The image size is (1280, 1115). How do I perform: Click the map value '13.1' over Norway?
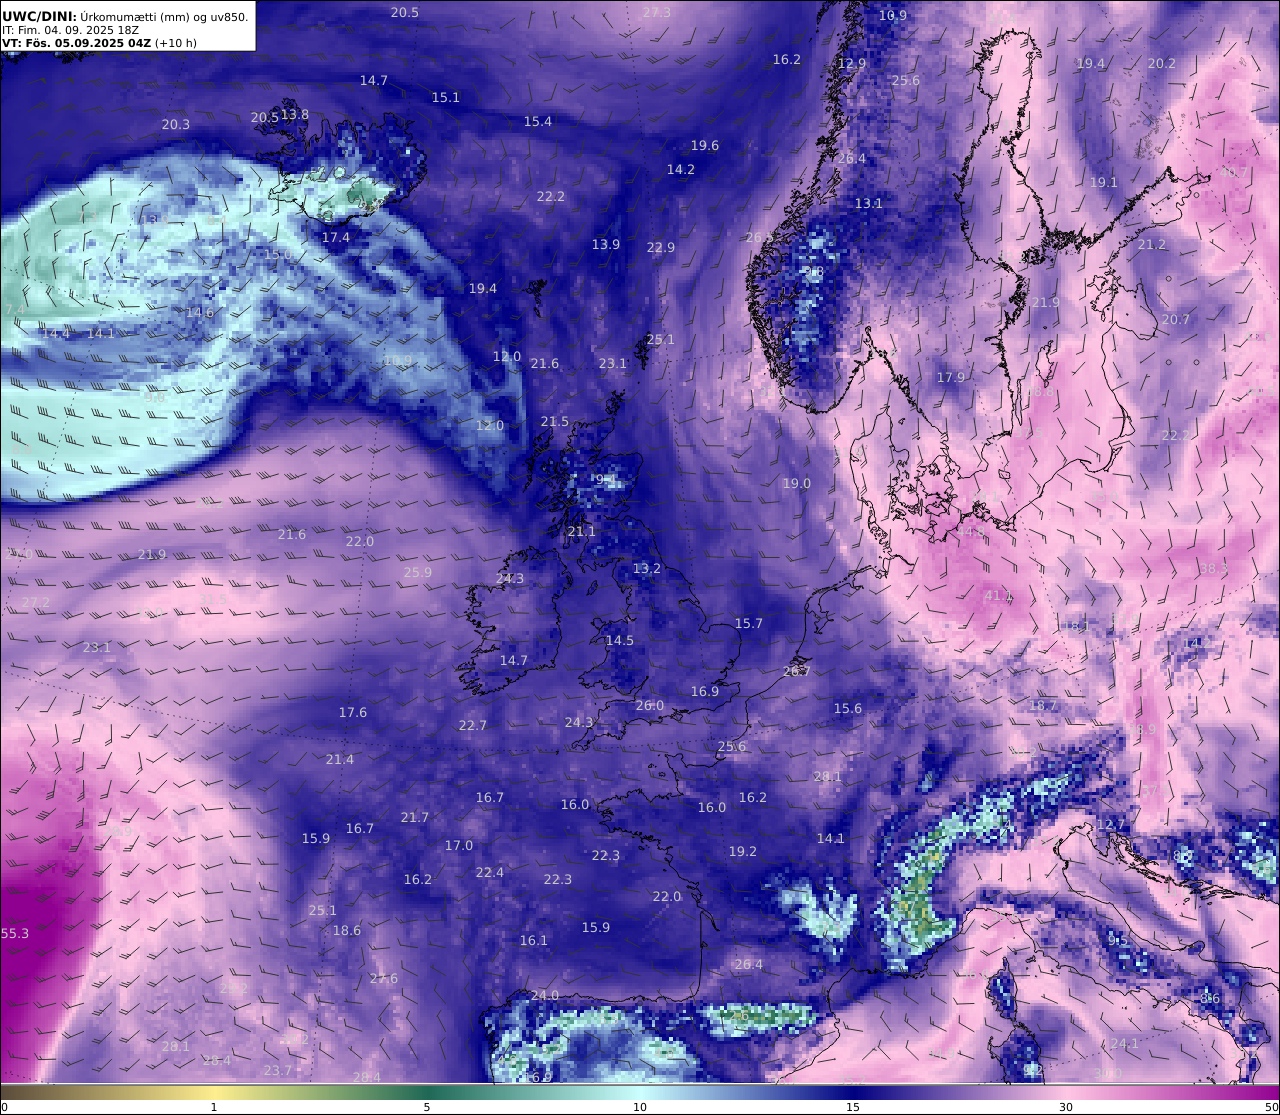click(x=869, y=204)
